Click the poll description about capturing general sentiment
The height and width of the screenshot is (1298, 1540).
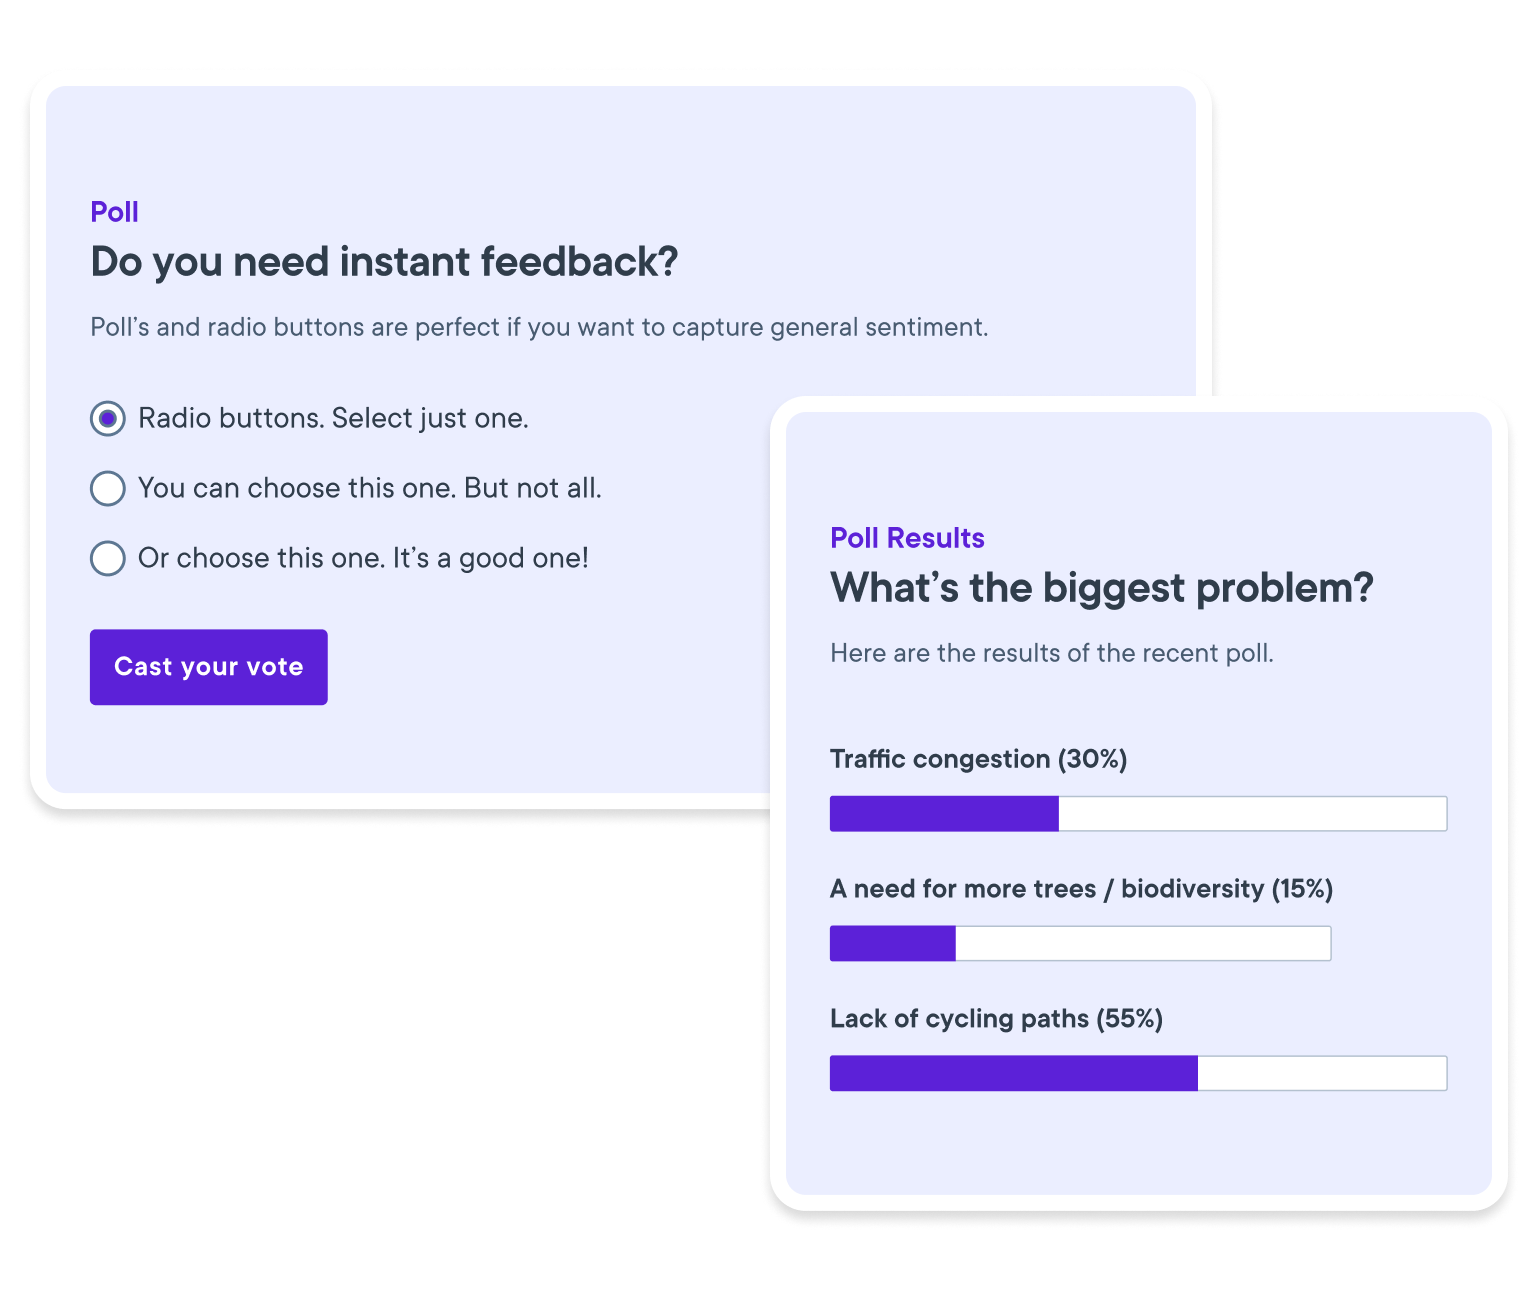tap(538, 327)
